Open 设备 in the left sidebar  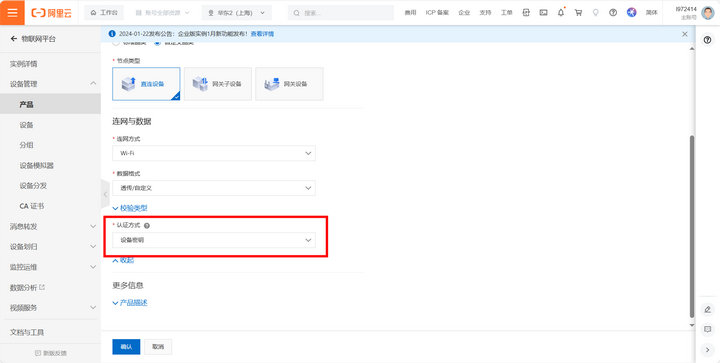[26, 125]
